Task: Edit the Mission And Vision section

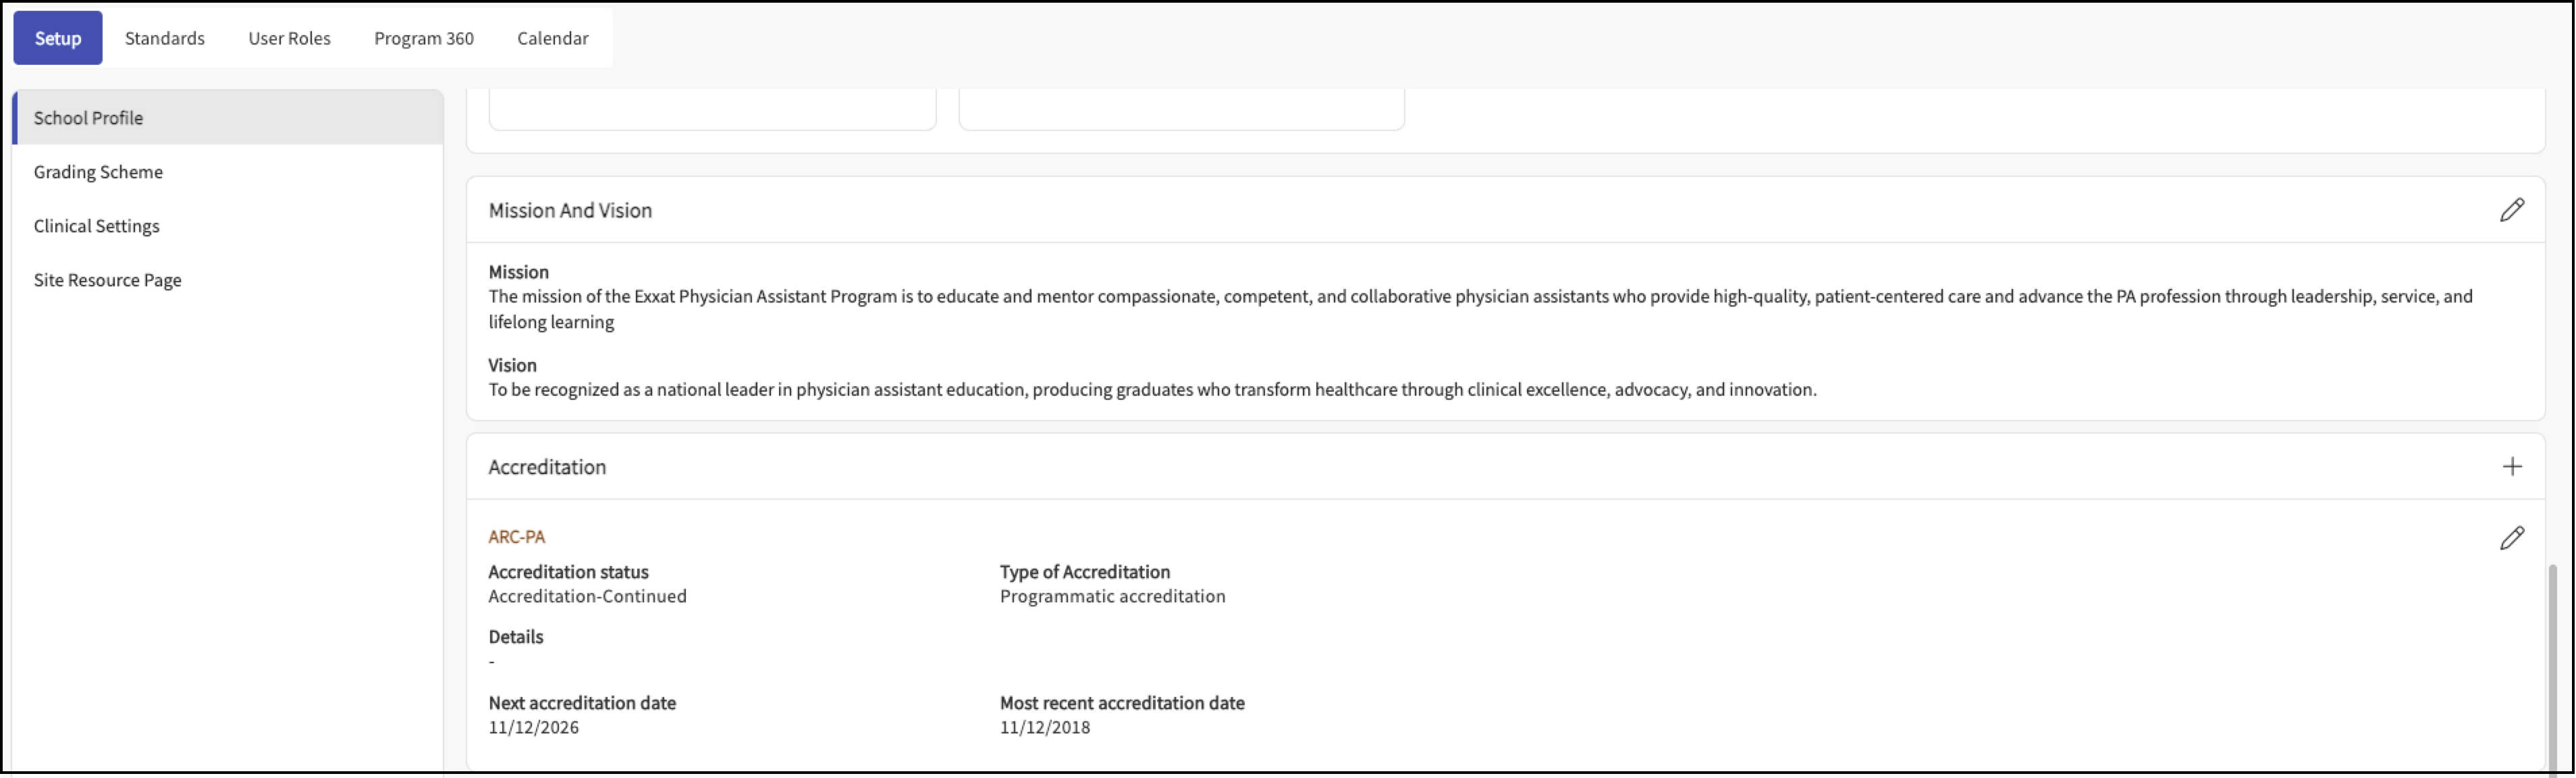Action: click(2511, 210)
